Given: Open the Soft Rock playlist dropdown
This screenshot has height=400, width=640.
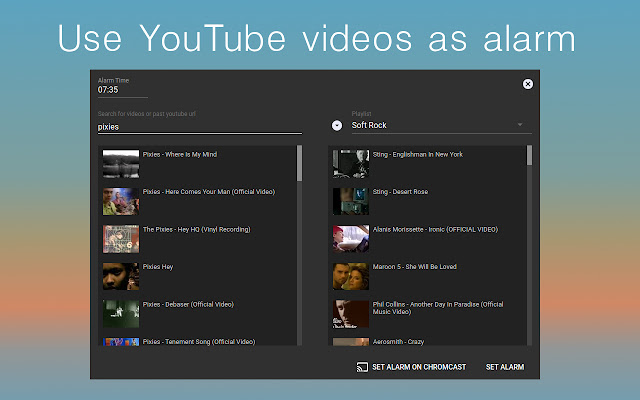Looking at the screenshot, I should [x=442, y=125].
